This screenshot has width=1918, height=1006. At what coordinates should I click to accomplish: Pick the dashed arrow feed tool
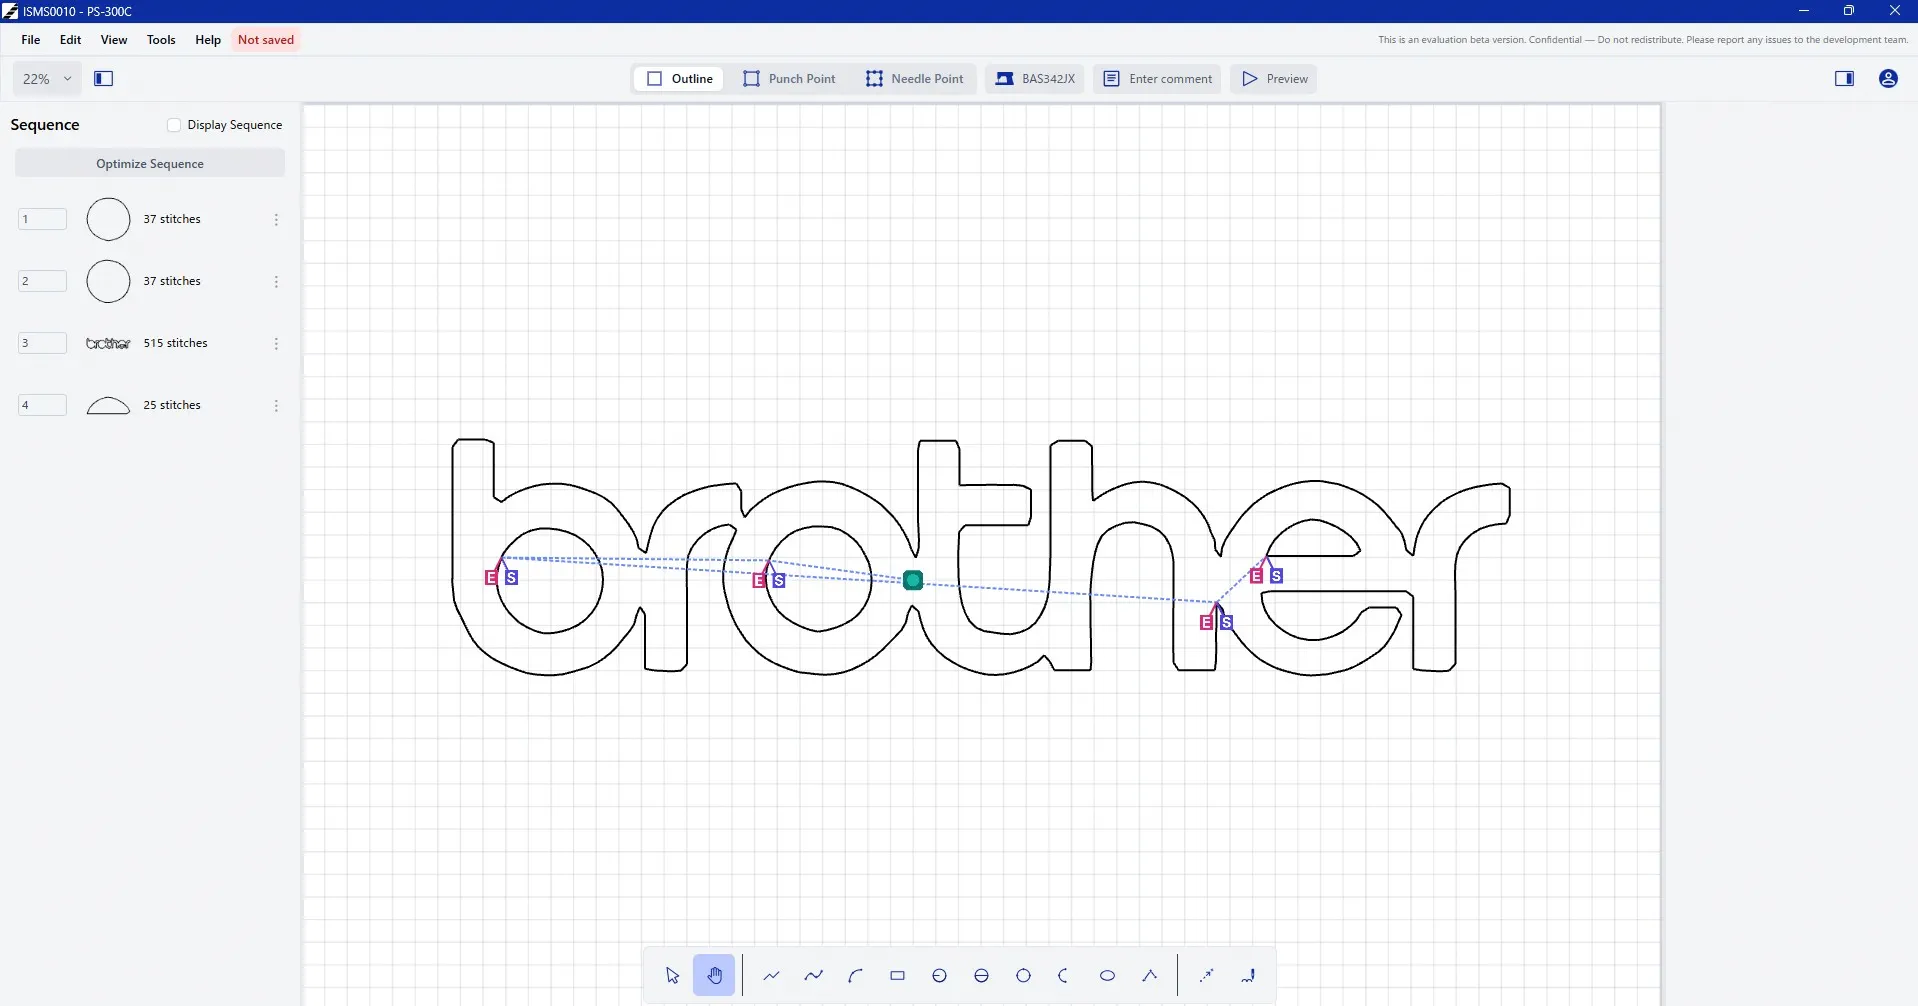click(x=1206, y=976)
